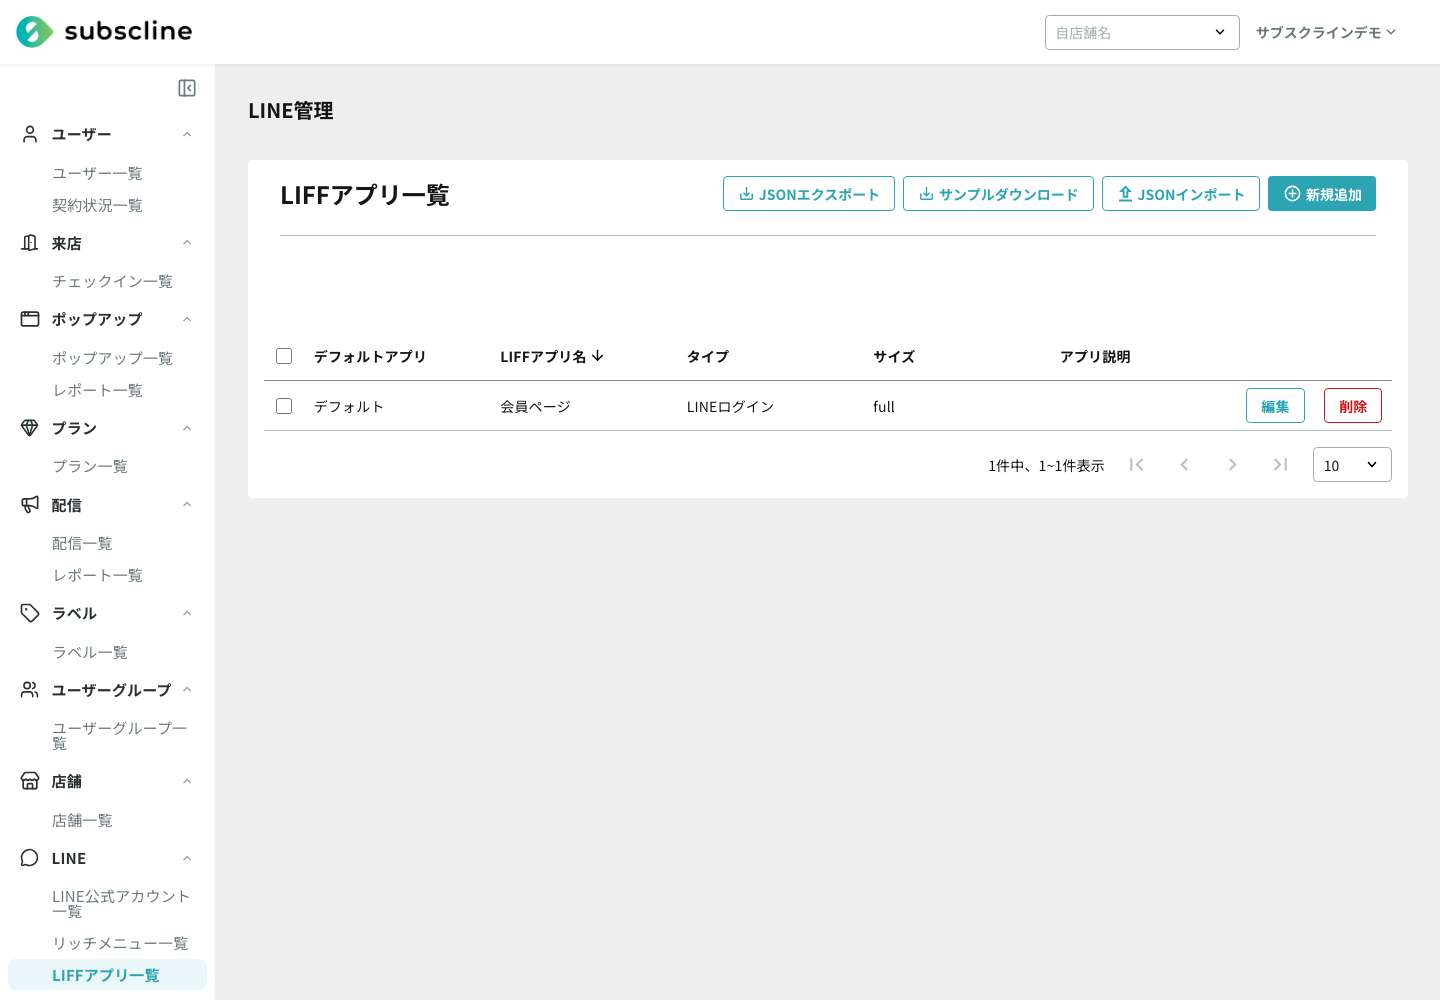The height and width of the screenshot is (1000, 1440).
Task: Click 削除 button for 会員ページ row
Action: [x=1353, y=406]
